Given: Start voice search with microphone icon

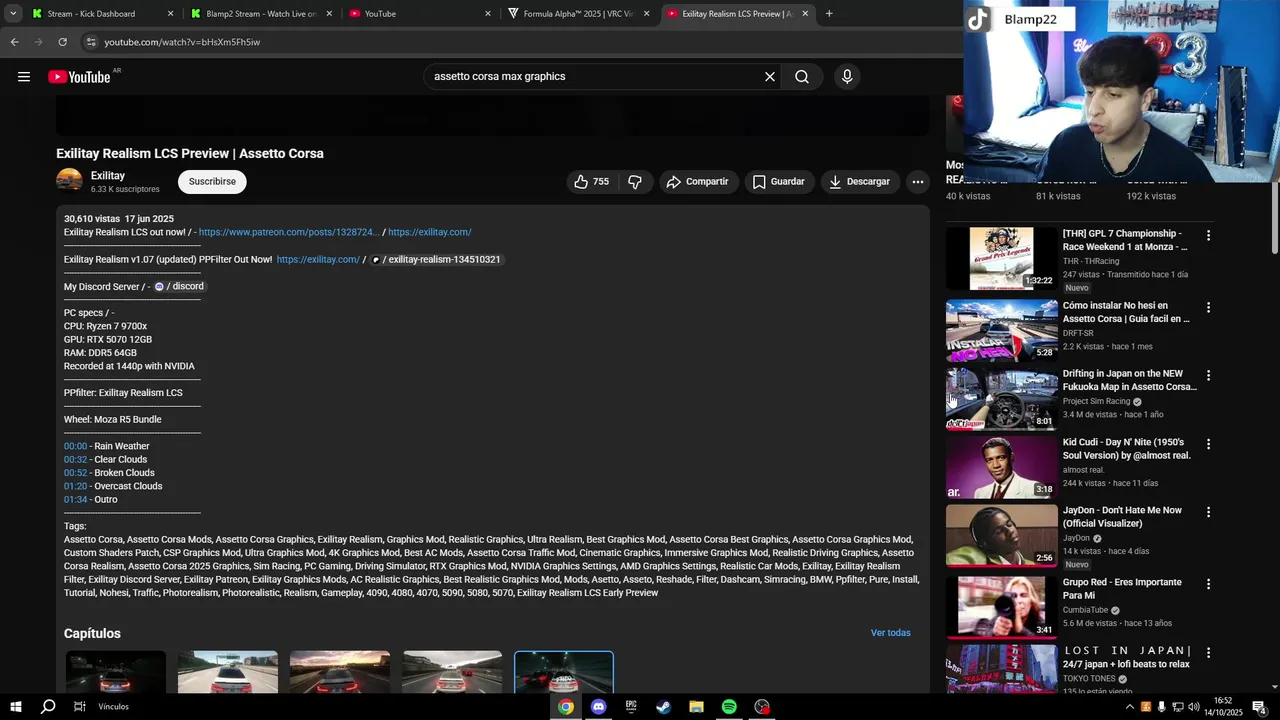Looking at the screenshot, I should pos(847,77).
